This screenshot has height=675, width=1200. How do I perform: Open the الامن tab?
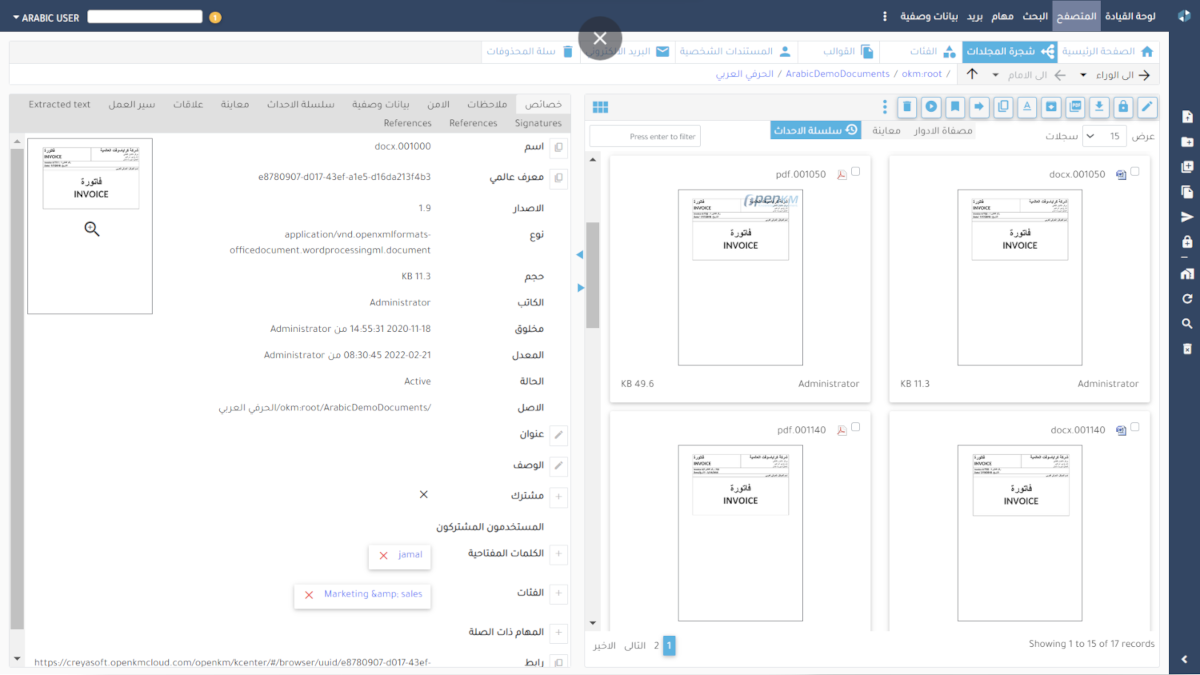click(x=438, y=105)
